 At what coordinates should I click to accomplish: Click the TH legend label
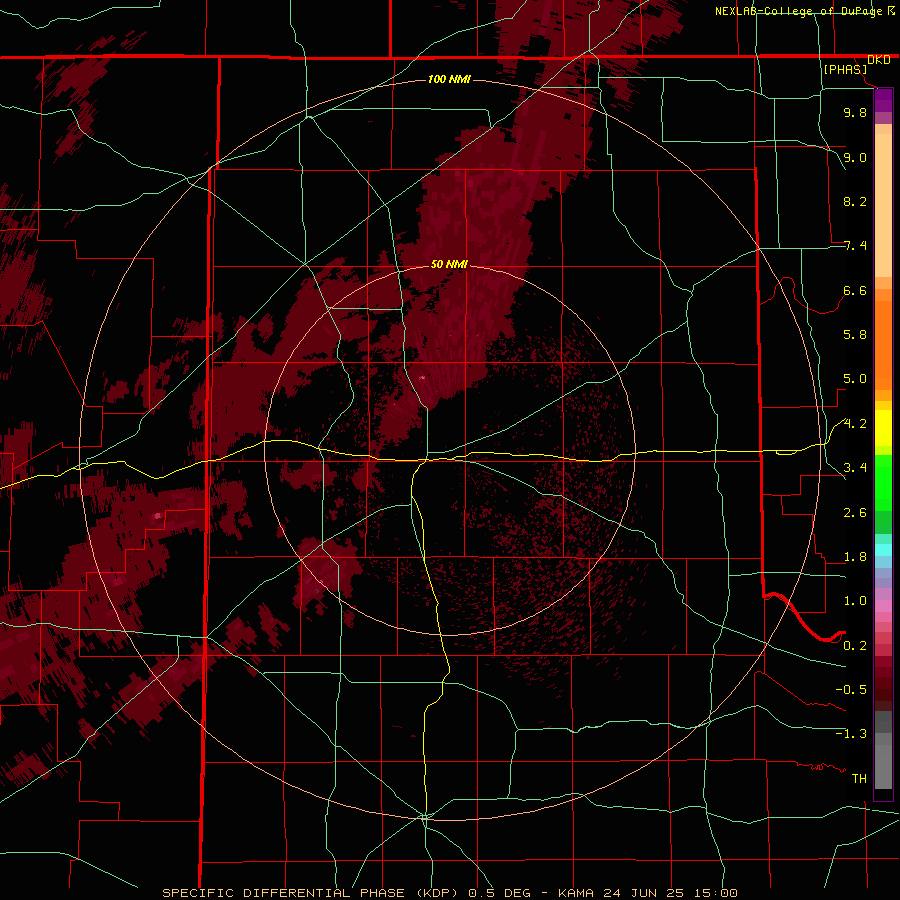pos(859,779)
